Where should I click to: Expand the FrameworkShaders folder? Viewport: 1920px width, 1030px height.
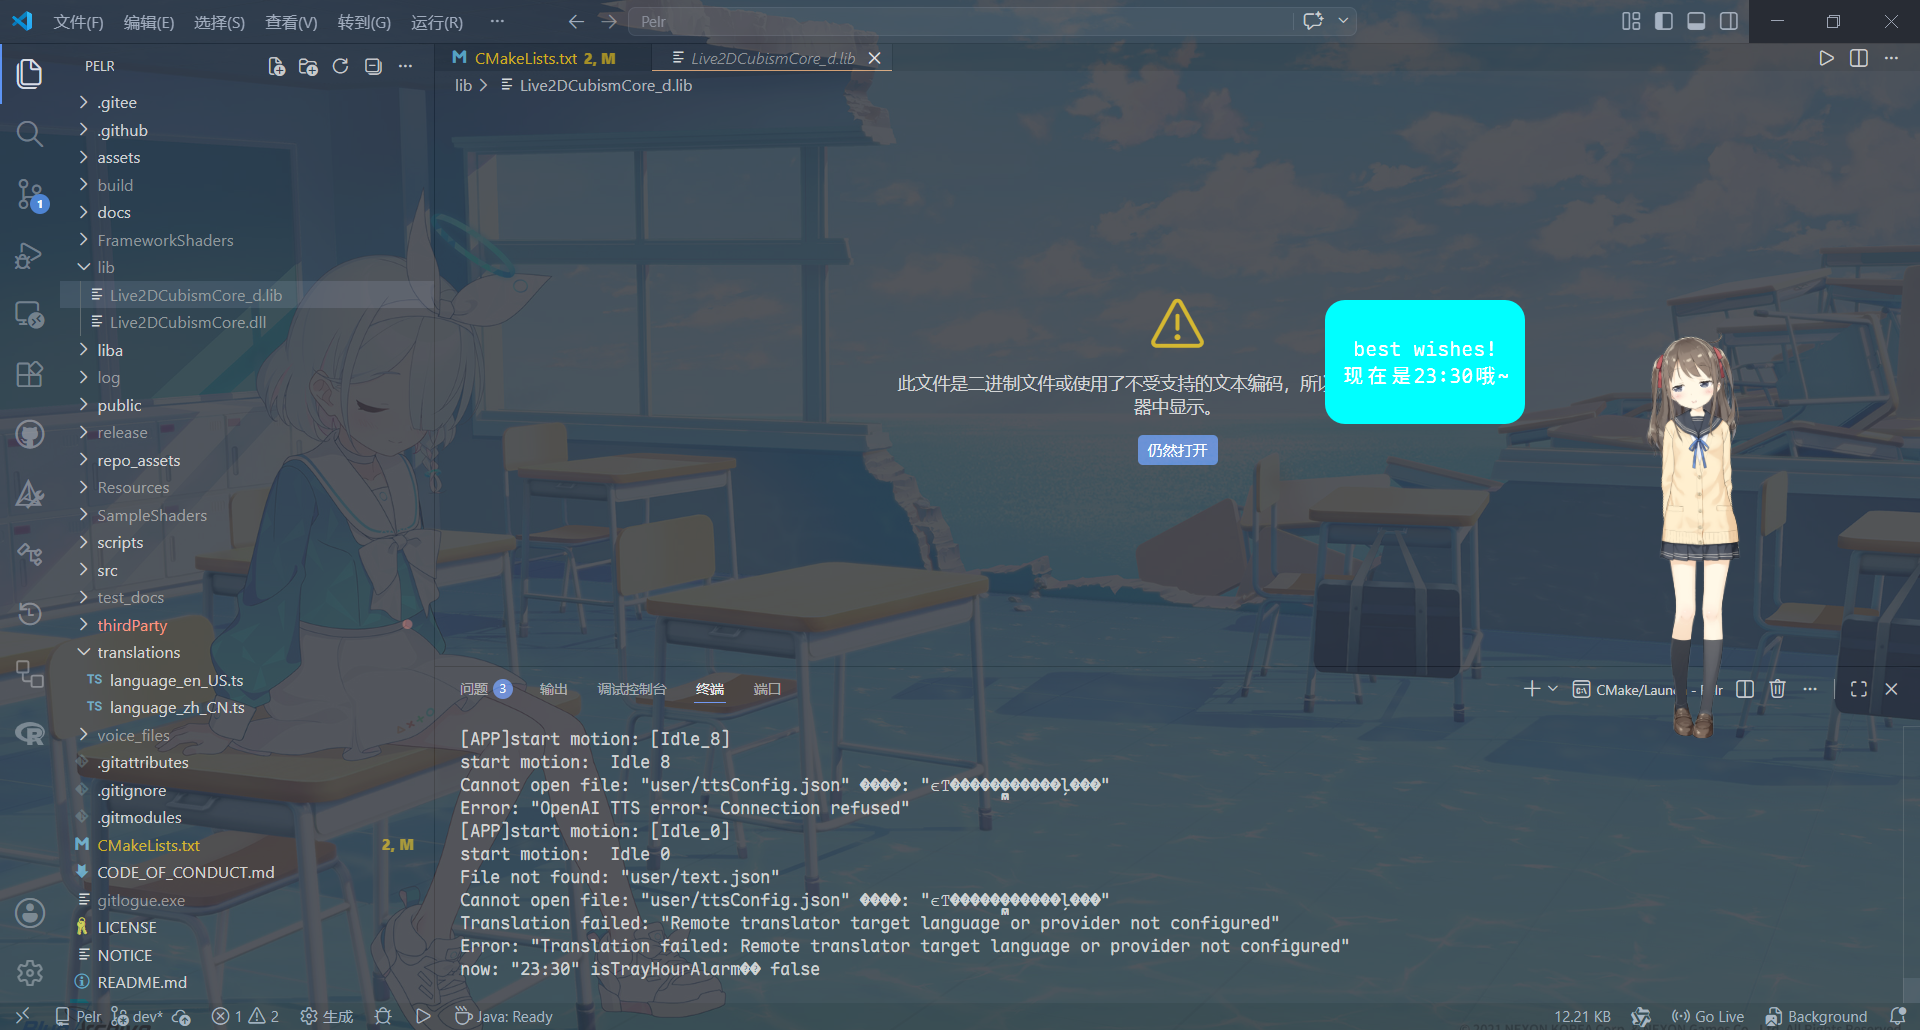tap(165, 240)
